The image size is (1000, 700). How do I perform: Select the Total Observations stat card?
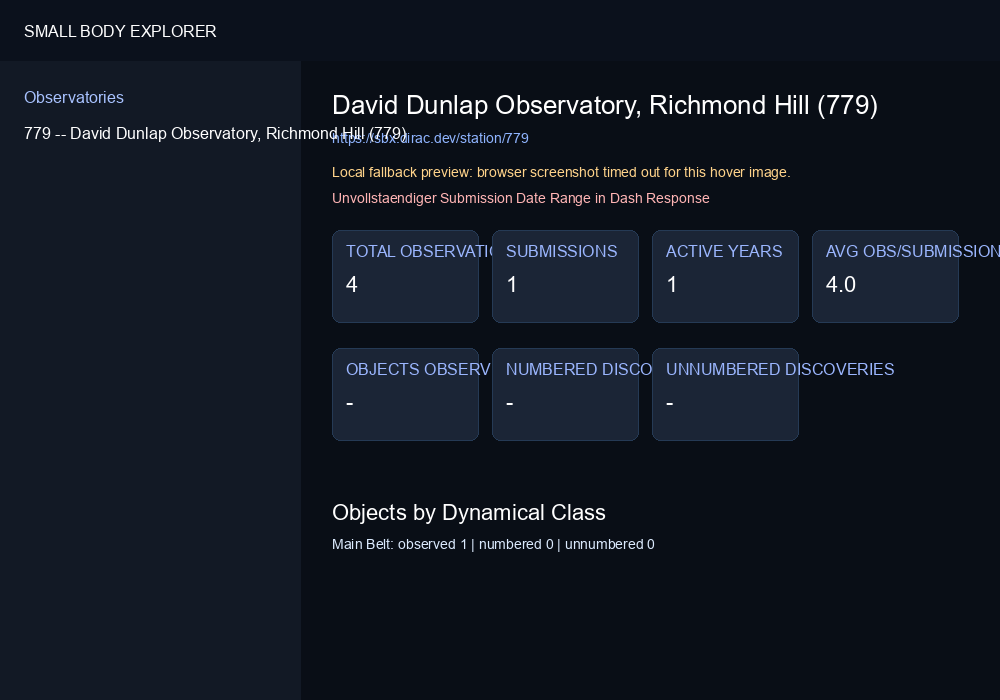coord(406,277)
